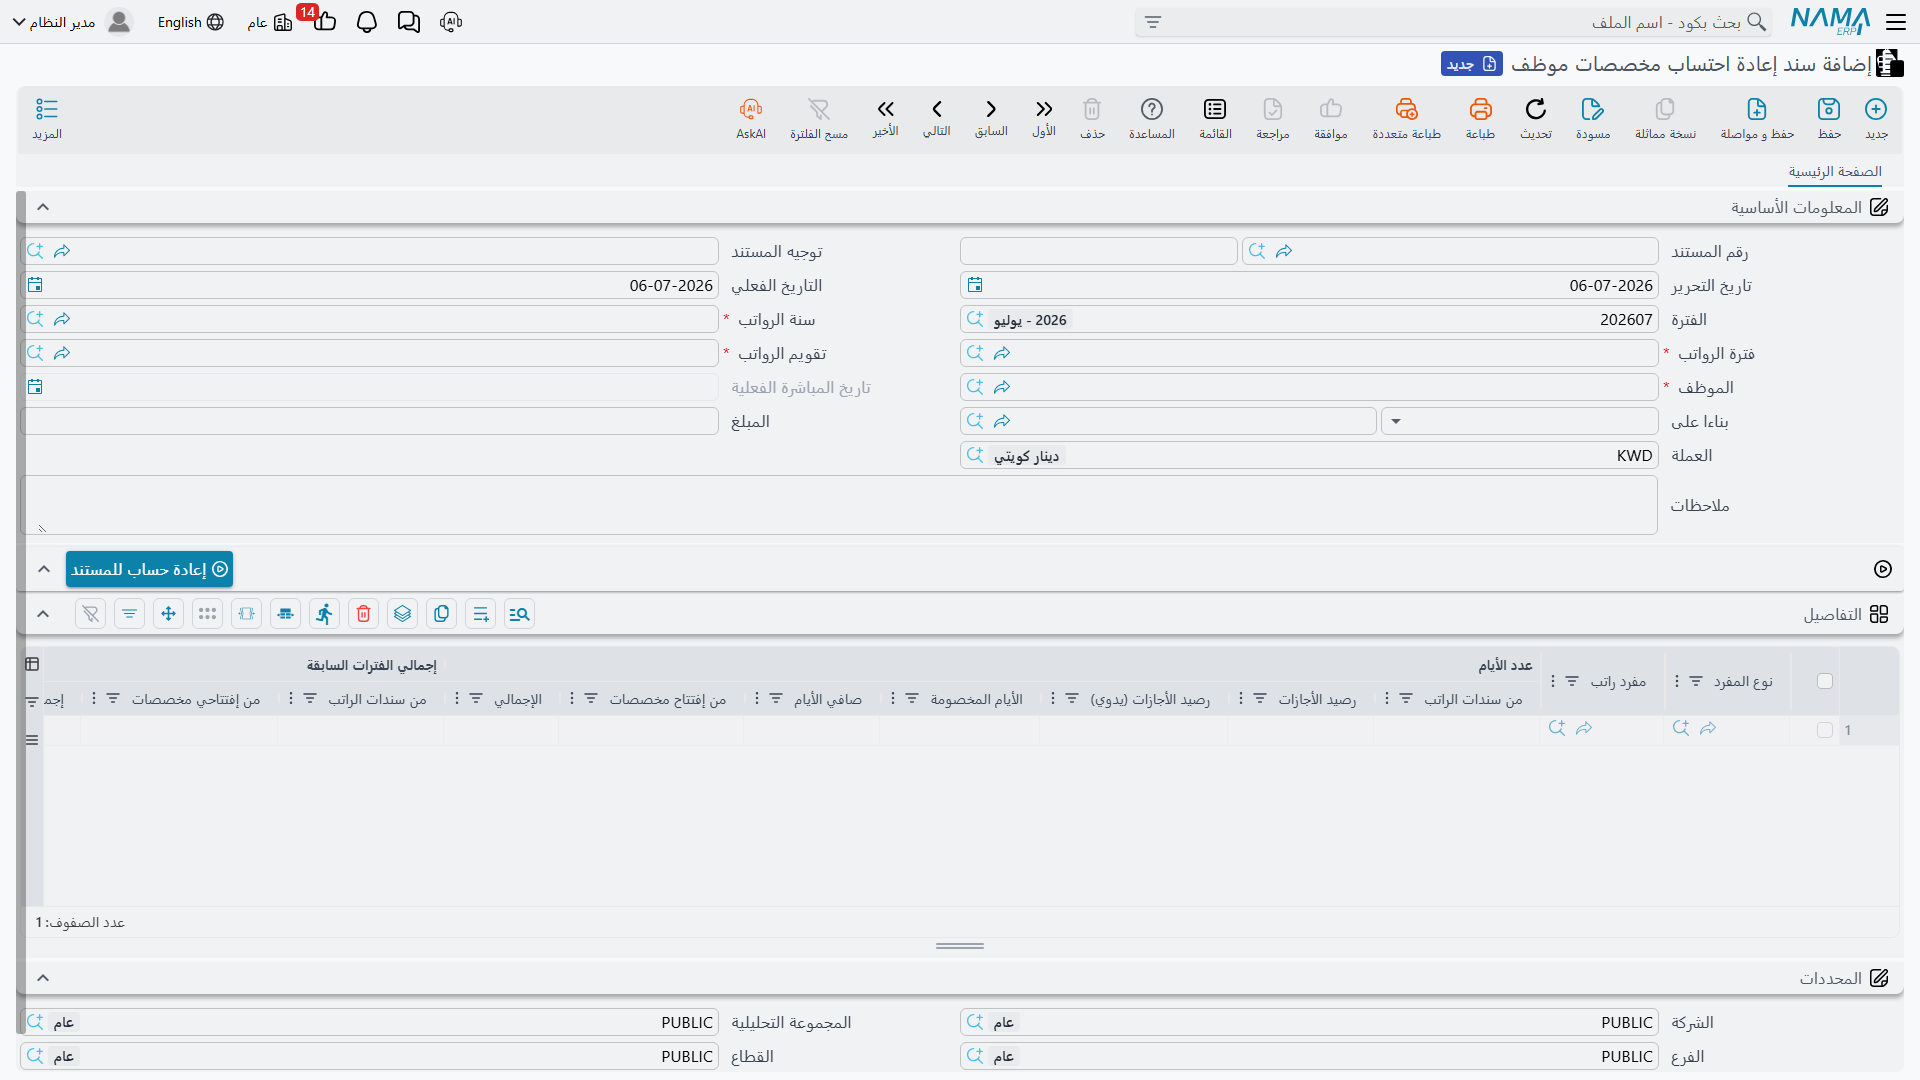Open the بناءا على dropdown arrow
Image resolution: width=1920 pixels, height=1080 pixels.
point(1396,421)
